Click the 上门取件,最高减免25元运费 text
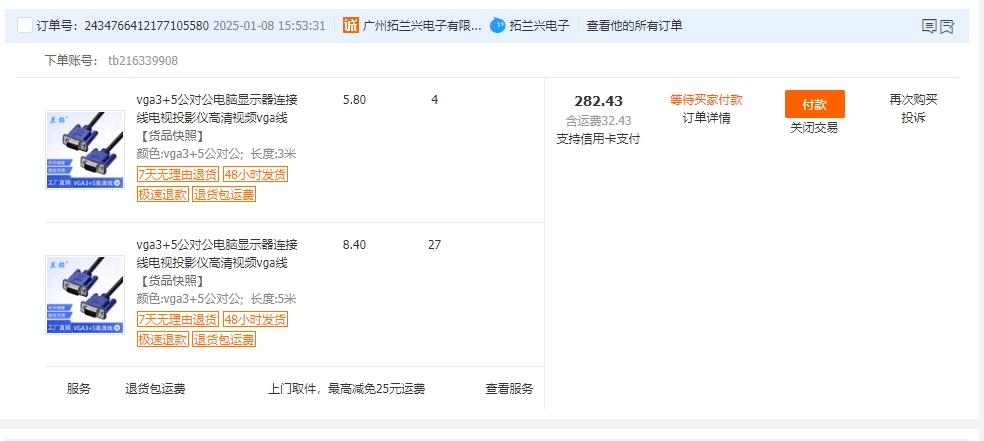 [347, 389]
